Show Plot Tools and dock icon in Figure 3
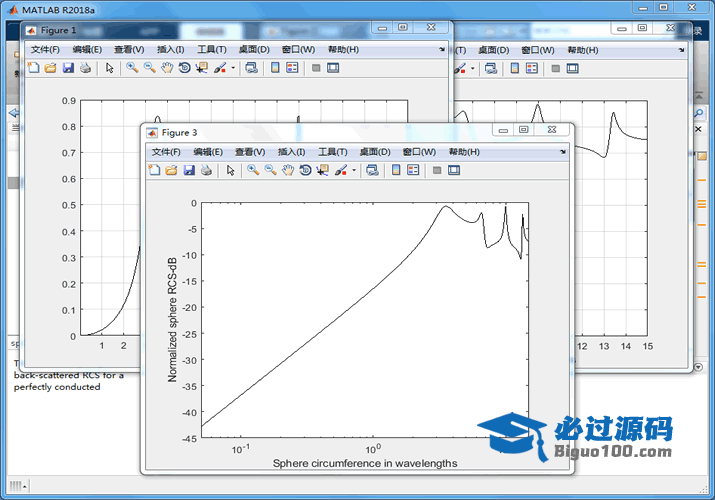 tap(454, 170)
